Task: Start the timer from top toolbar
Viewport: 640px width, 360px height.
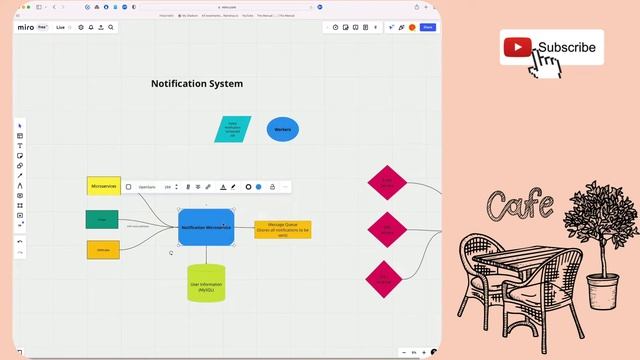Action: coord(336,27)
